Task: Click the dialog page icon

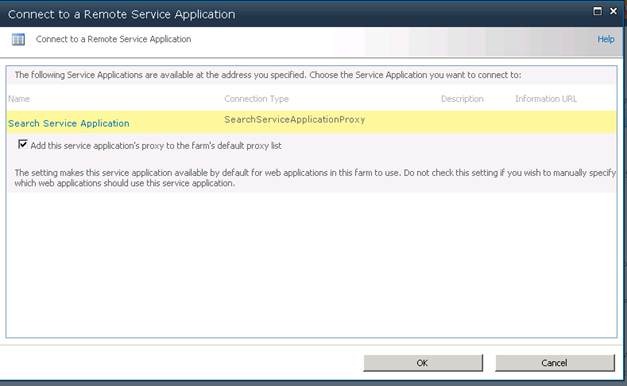Action: [x=18, y=40]
